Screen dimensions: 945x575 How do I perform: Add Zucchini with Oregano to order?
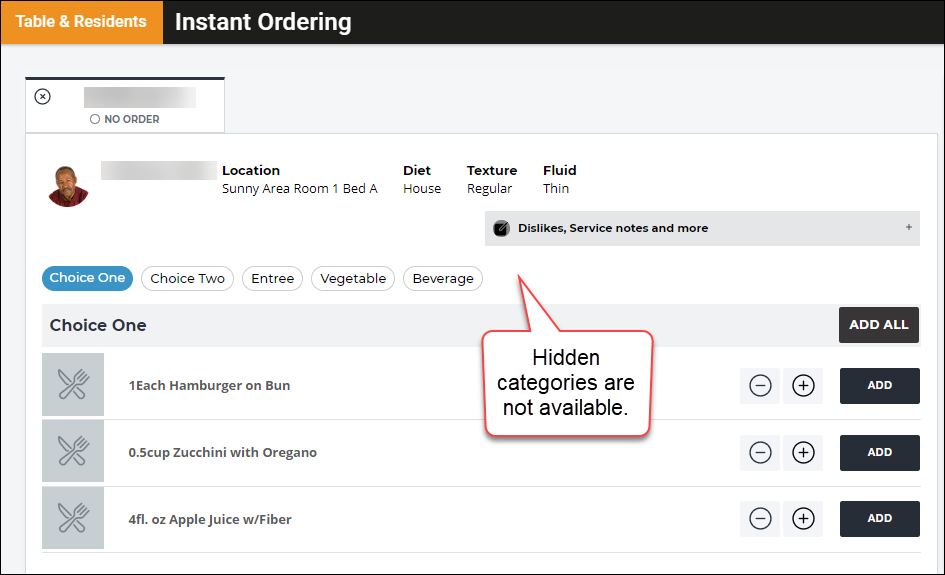(880, 453)
